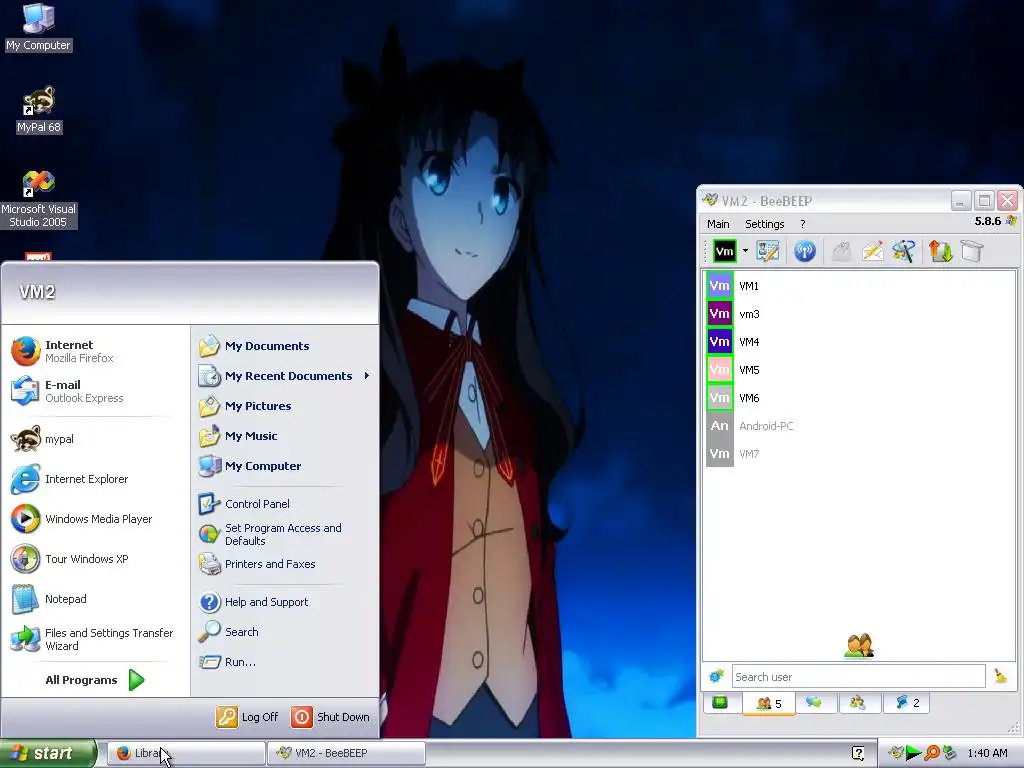Screen dimensions: 1024x768
Task: Select user VM1 in BeeBEEP list
Action: tap(859, 286)
